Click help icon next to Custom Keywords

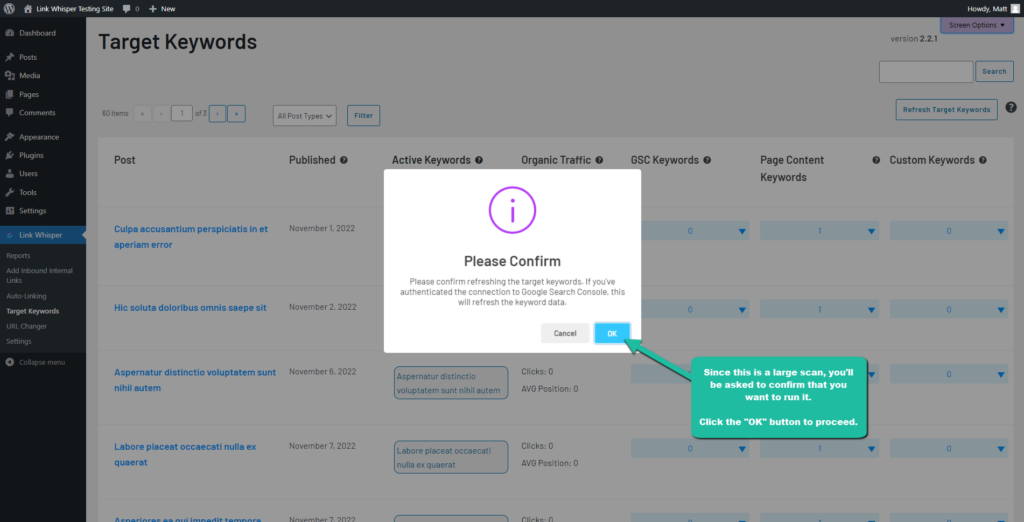pos(982,160)
